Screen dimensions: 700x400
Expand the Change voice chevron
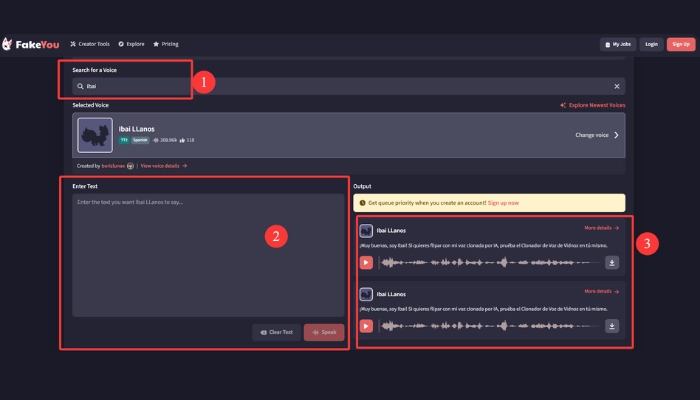coord(616,135)
